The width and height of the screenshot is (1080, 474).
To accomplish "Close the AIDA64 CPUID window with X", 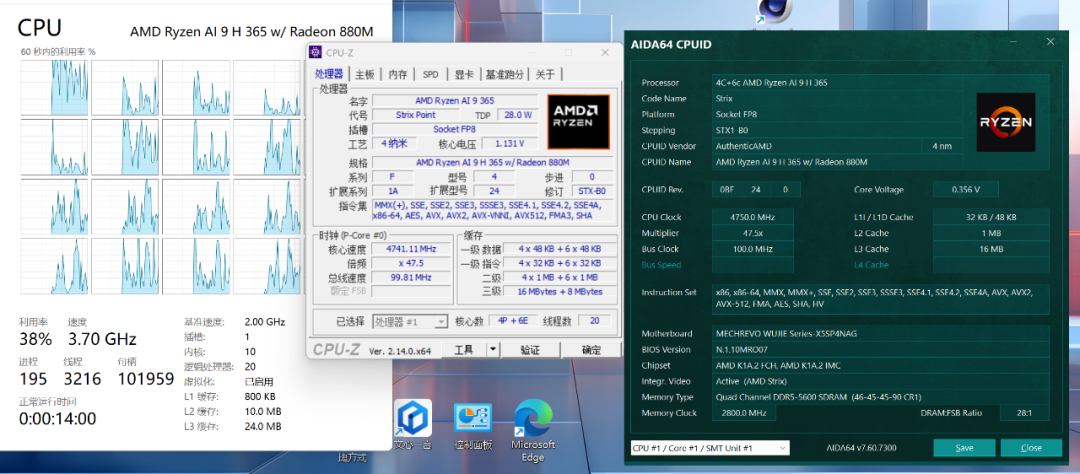I will (x=1050, y=42).
